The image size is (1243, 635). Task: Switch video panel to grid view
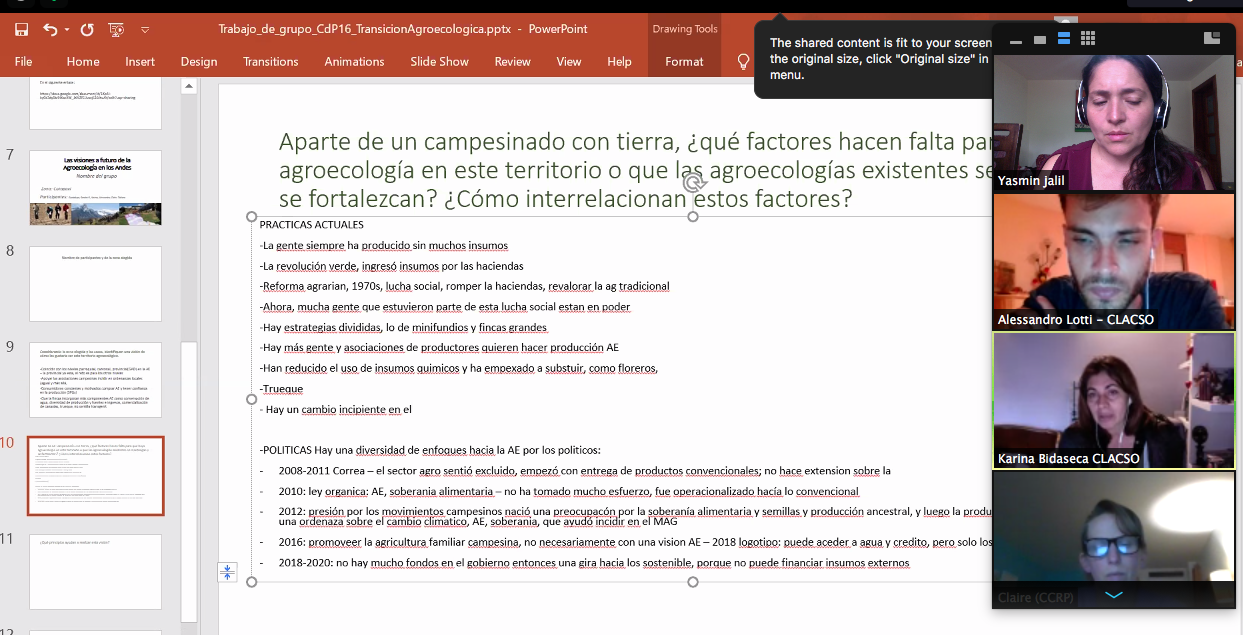coord(1088,39)
